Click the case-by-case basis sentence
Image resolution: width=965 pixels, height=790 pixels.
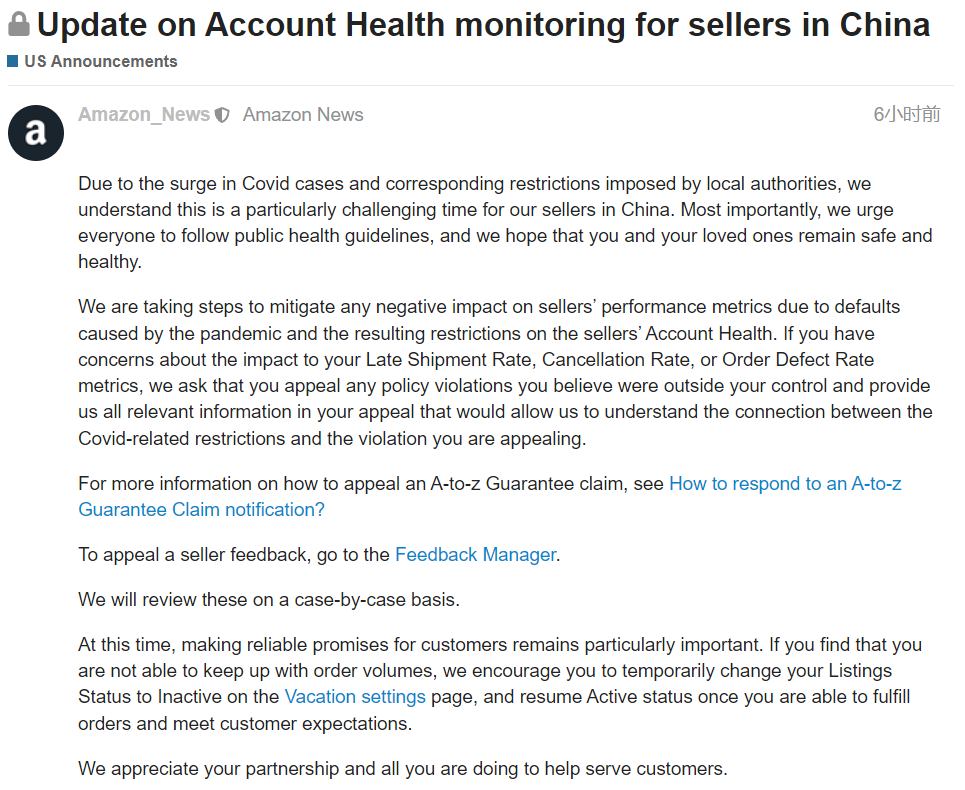[x=269, y=599]
